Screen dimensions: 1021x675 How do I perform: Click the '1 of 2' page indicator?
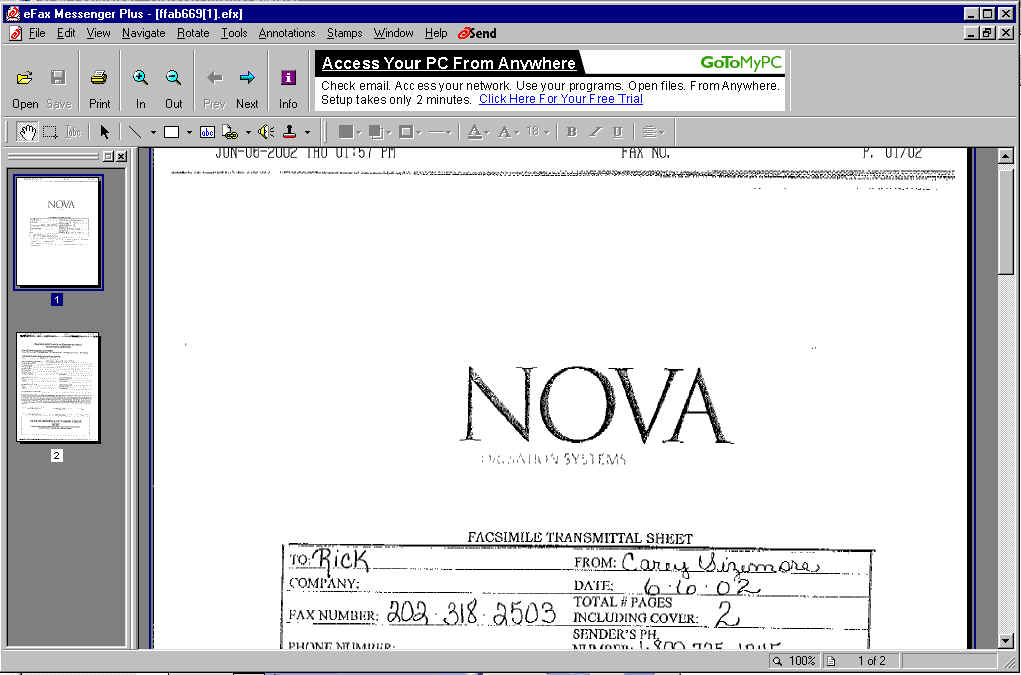click(871, 661)
